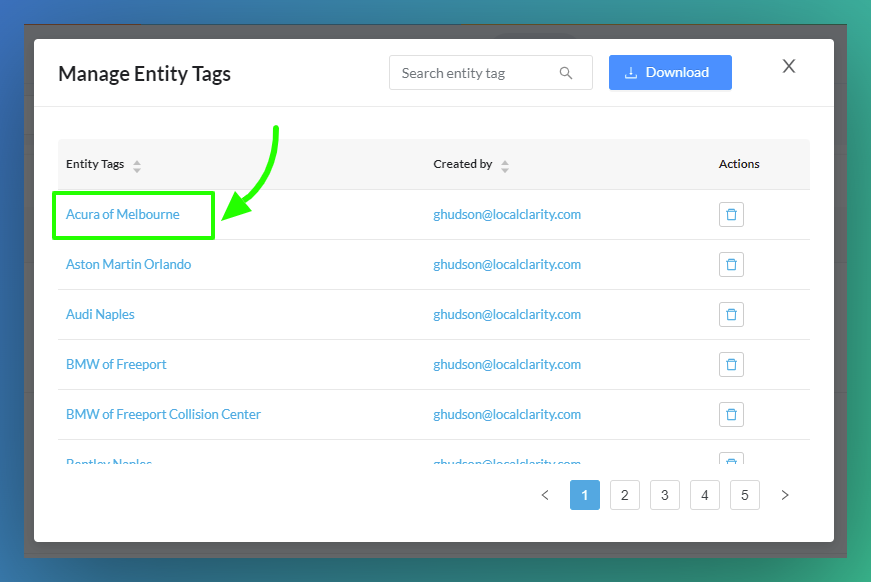Go to page 4
This screenshot has width=871, height=582.
pyautogui.click(x=705, y=495)
